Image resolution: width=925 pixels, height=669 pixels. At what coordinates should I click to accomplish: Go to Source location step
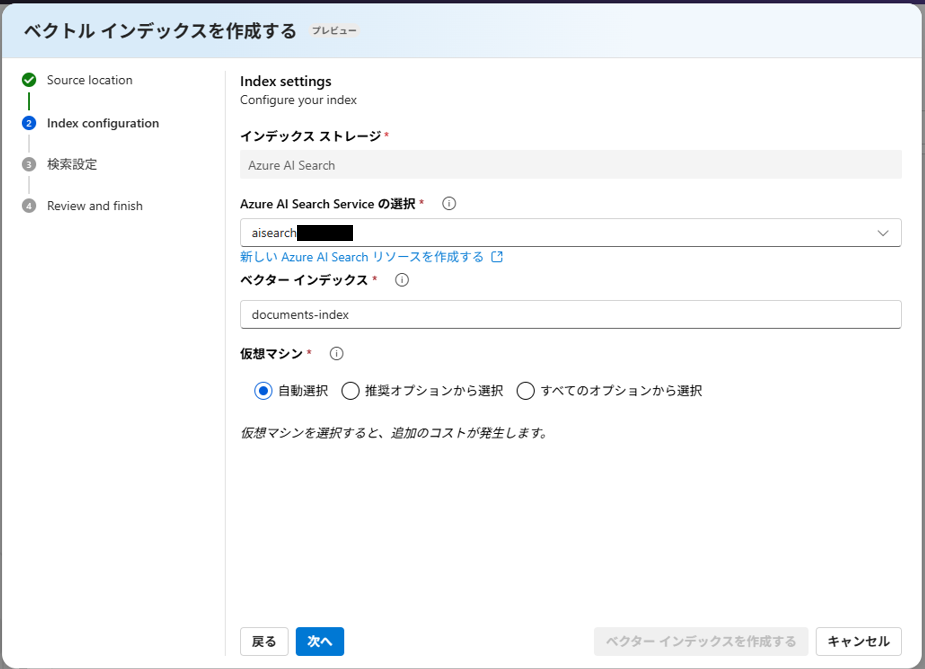point(90,80)
